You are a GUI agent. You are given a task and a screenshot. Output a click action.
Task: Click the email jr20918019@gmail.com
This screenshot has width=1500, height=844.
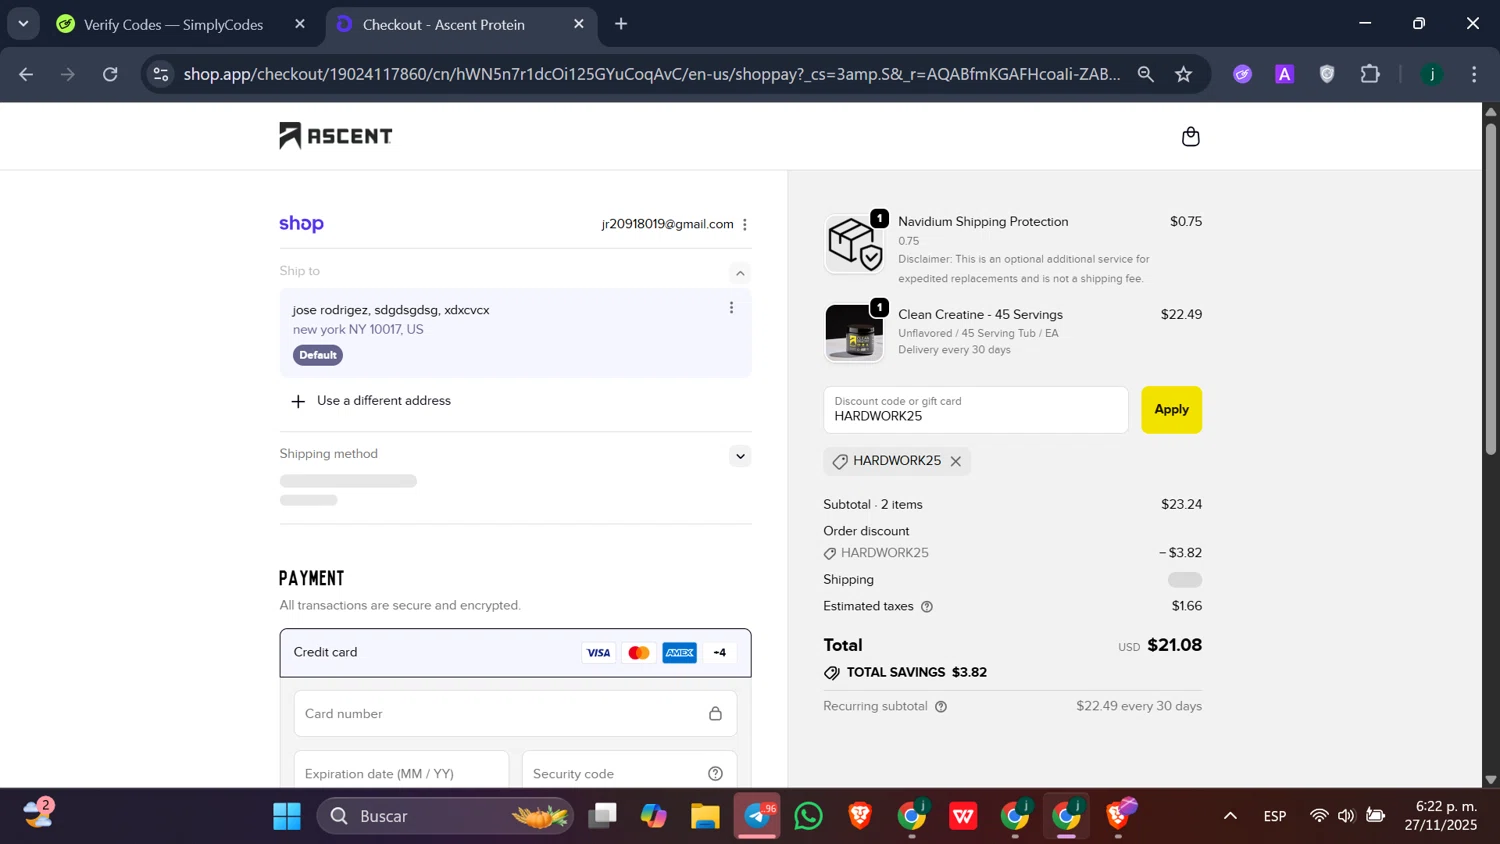667,224
